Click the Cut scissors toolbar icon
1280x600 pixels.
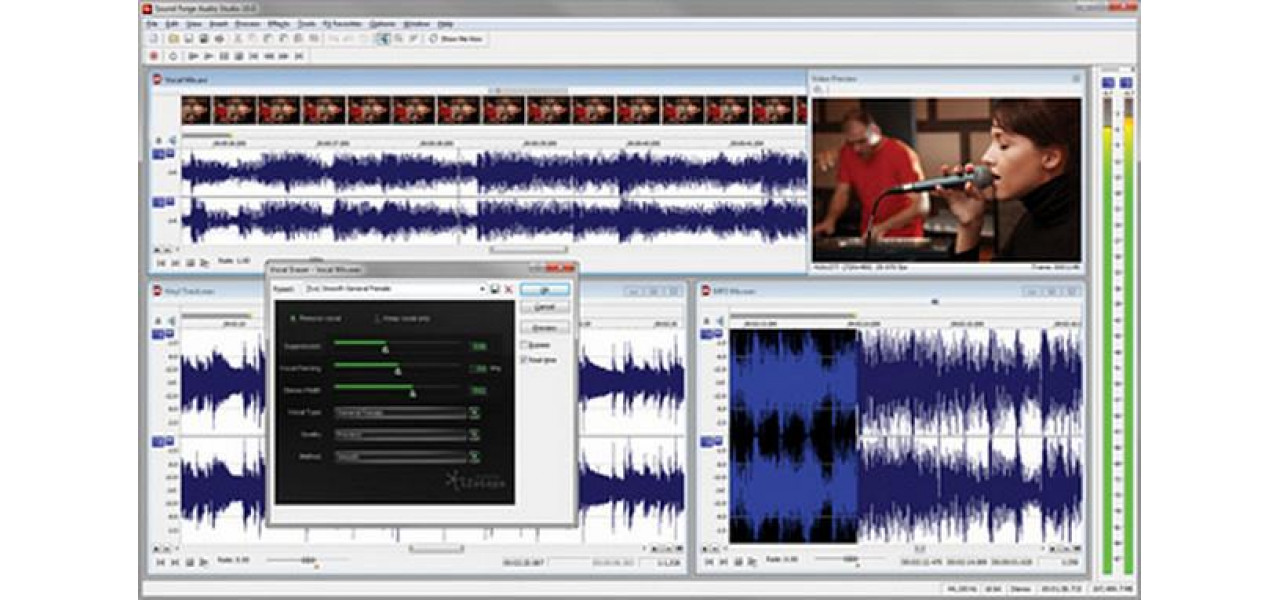tap(240, 38)
